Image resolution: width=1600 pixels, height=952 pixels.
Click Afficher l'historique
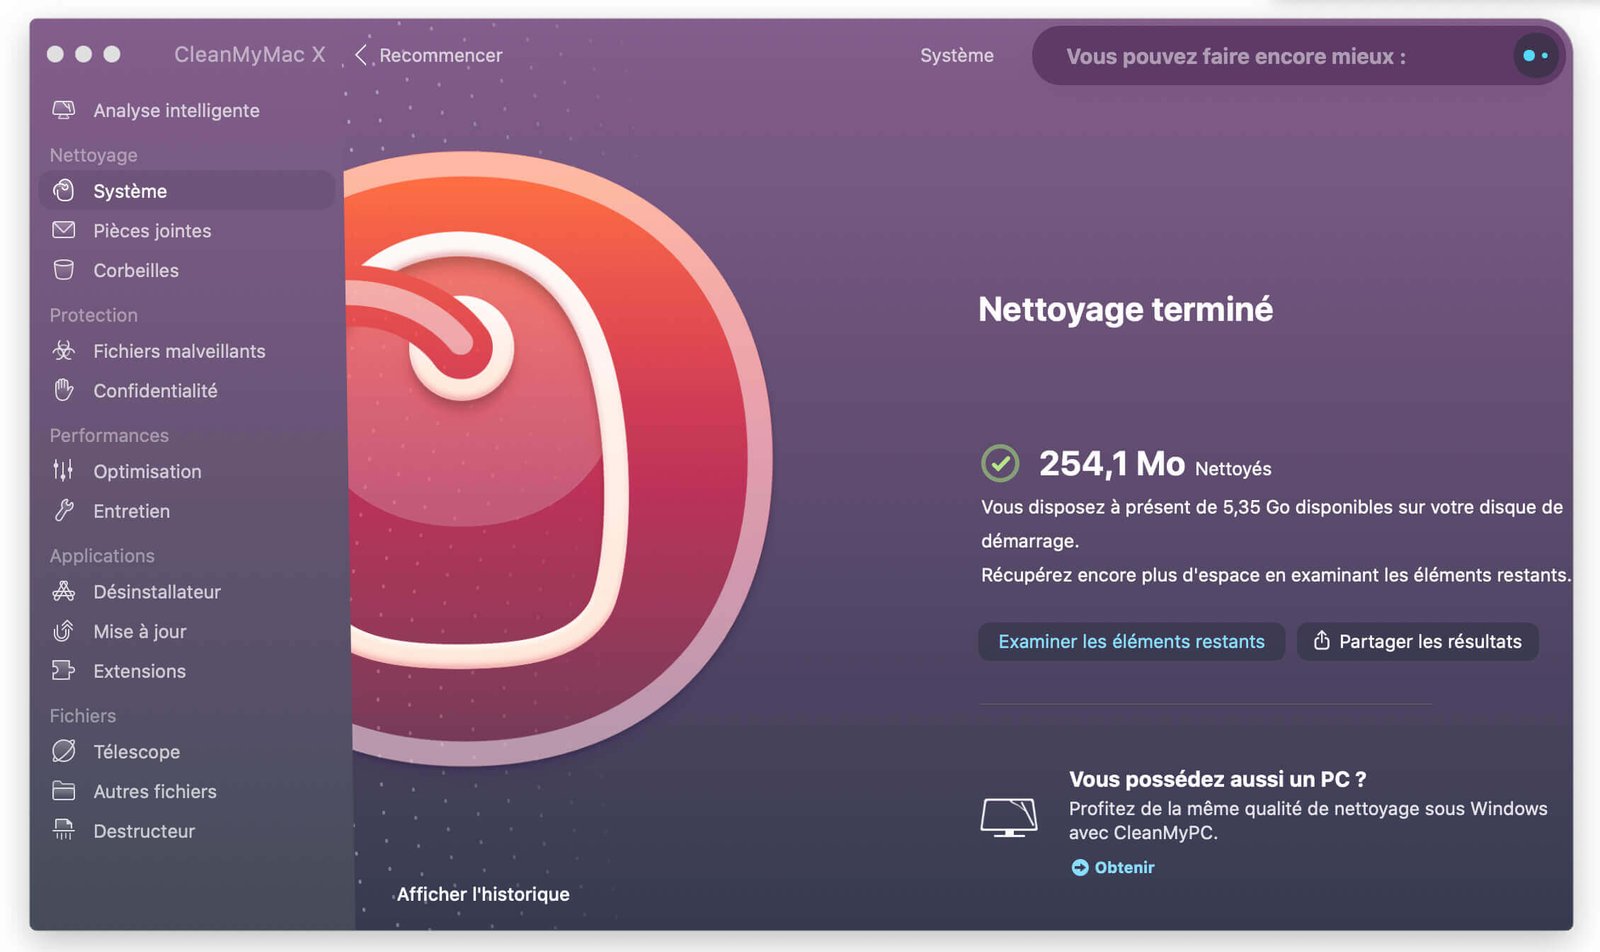[x=483, y=894]
